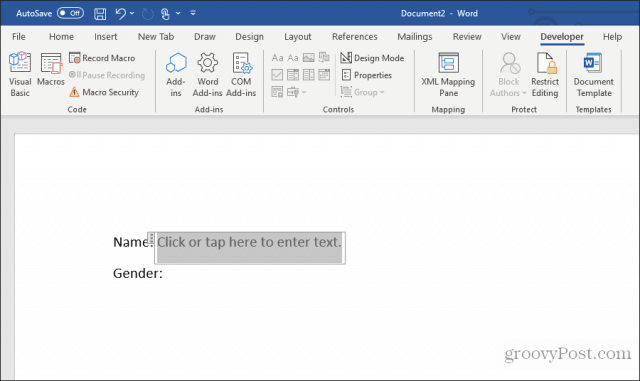Switch to the Insert tab
640x381 pixels.
[106, 37]
